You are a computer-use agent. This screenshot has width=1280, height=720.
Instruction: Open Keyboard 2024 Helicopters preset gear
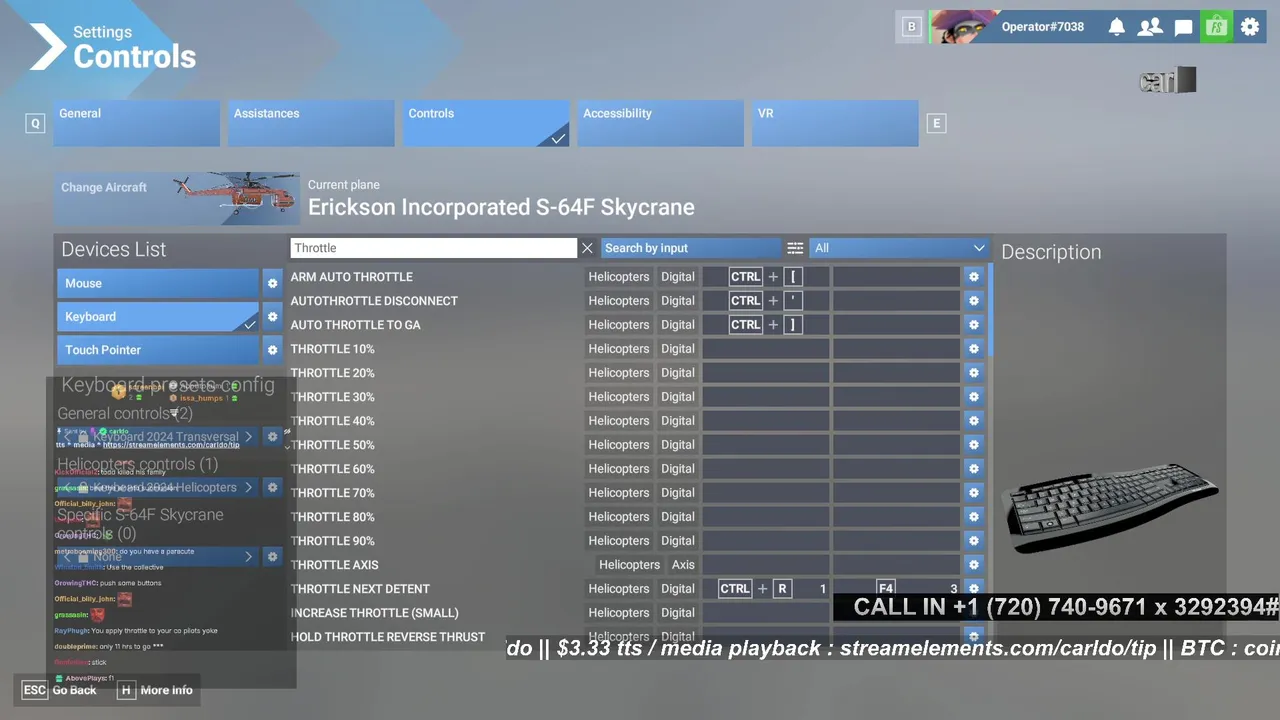[272, 487]
